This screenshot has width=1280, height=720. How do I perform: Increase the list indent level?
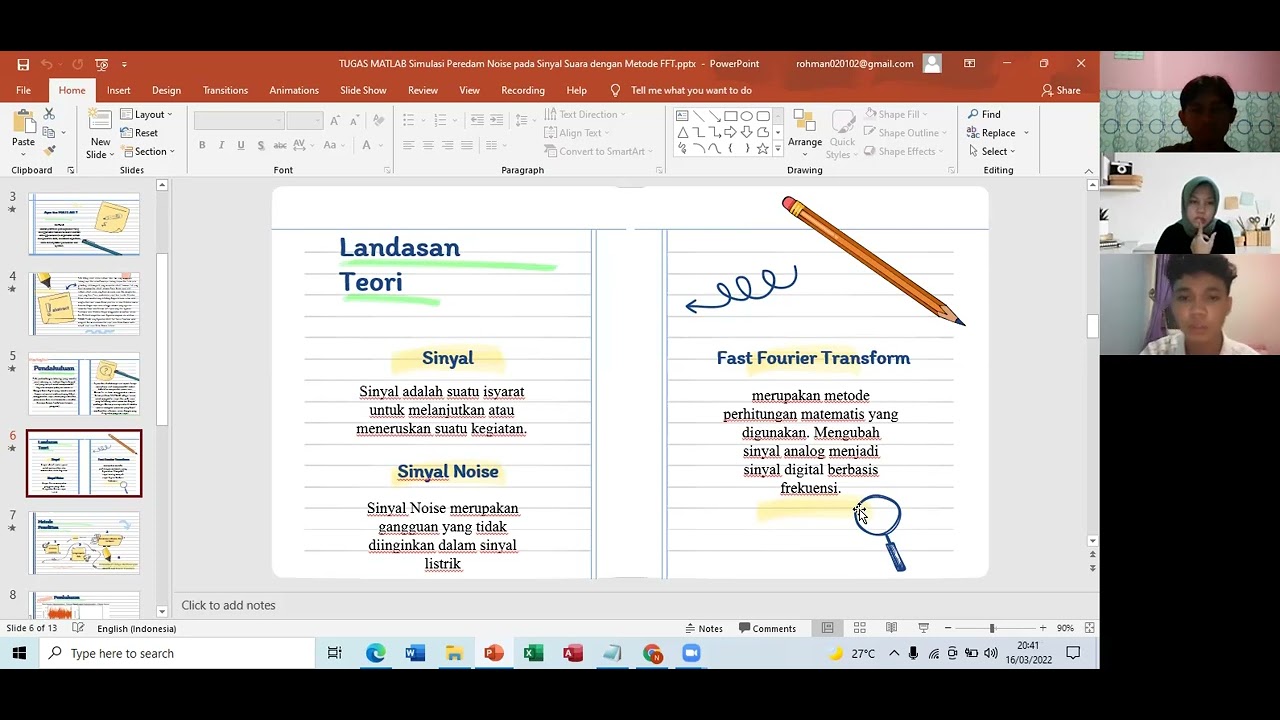coord(497,120)
